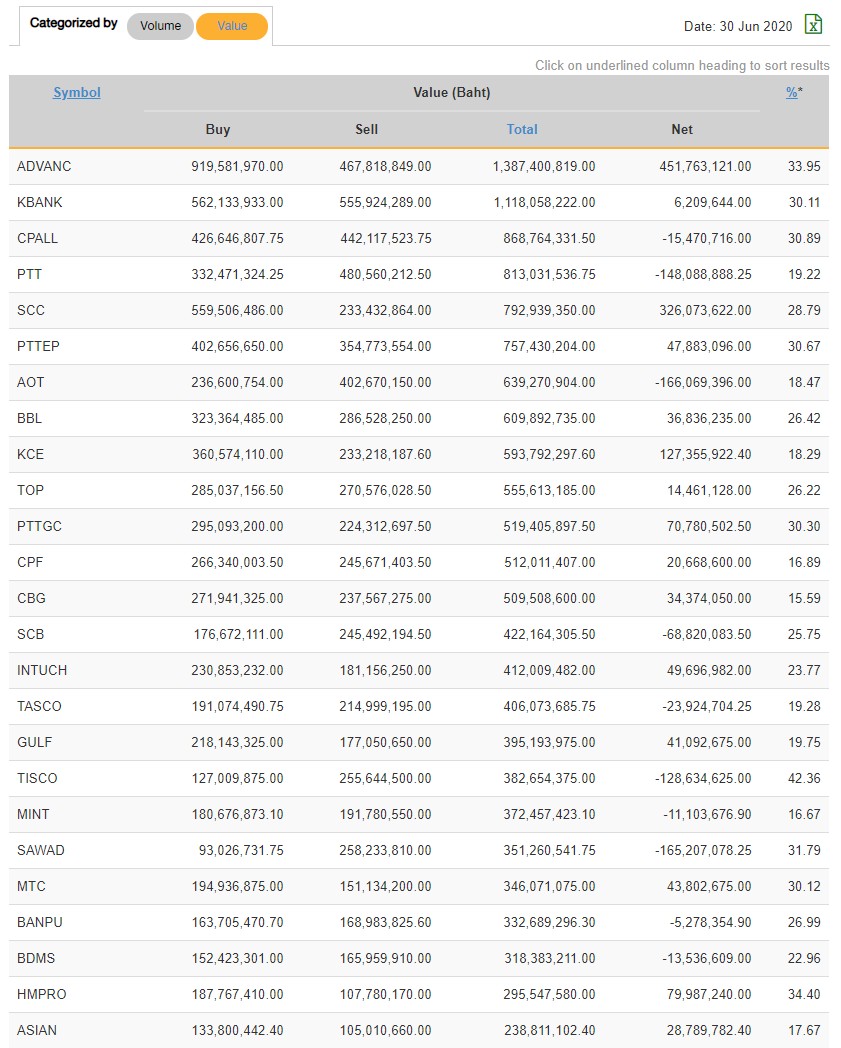
Task: Select the ADVANC symbol in the table
Action: click(x=44, y=166)
